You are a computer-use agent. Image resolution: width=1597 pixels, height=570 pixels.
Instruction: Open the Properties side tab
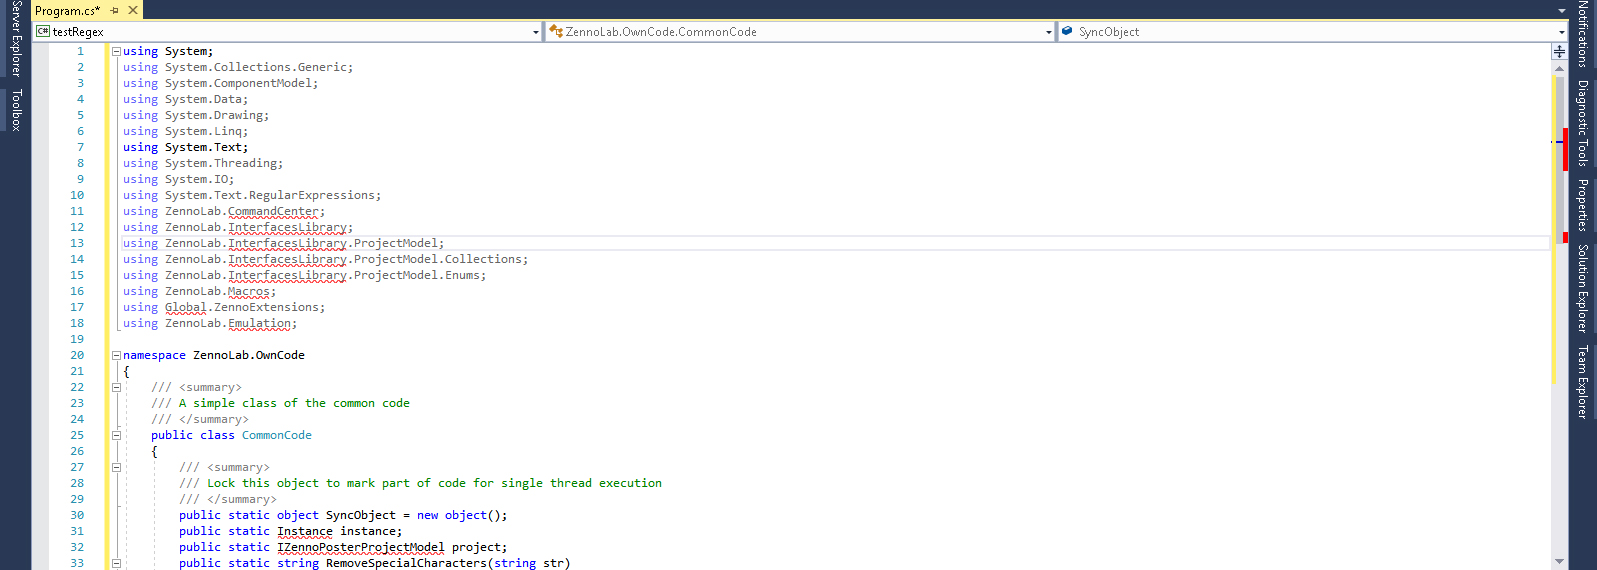click(x=1582, y=205)
